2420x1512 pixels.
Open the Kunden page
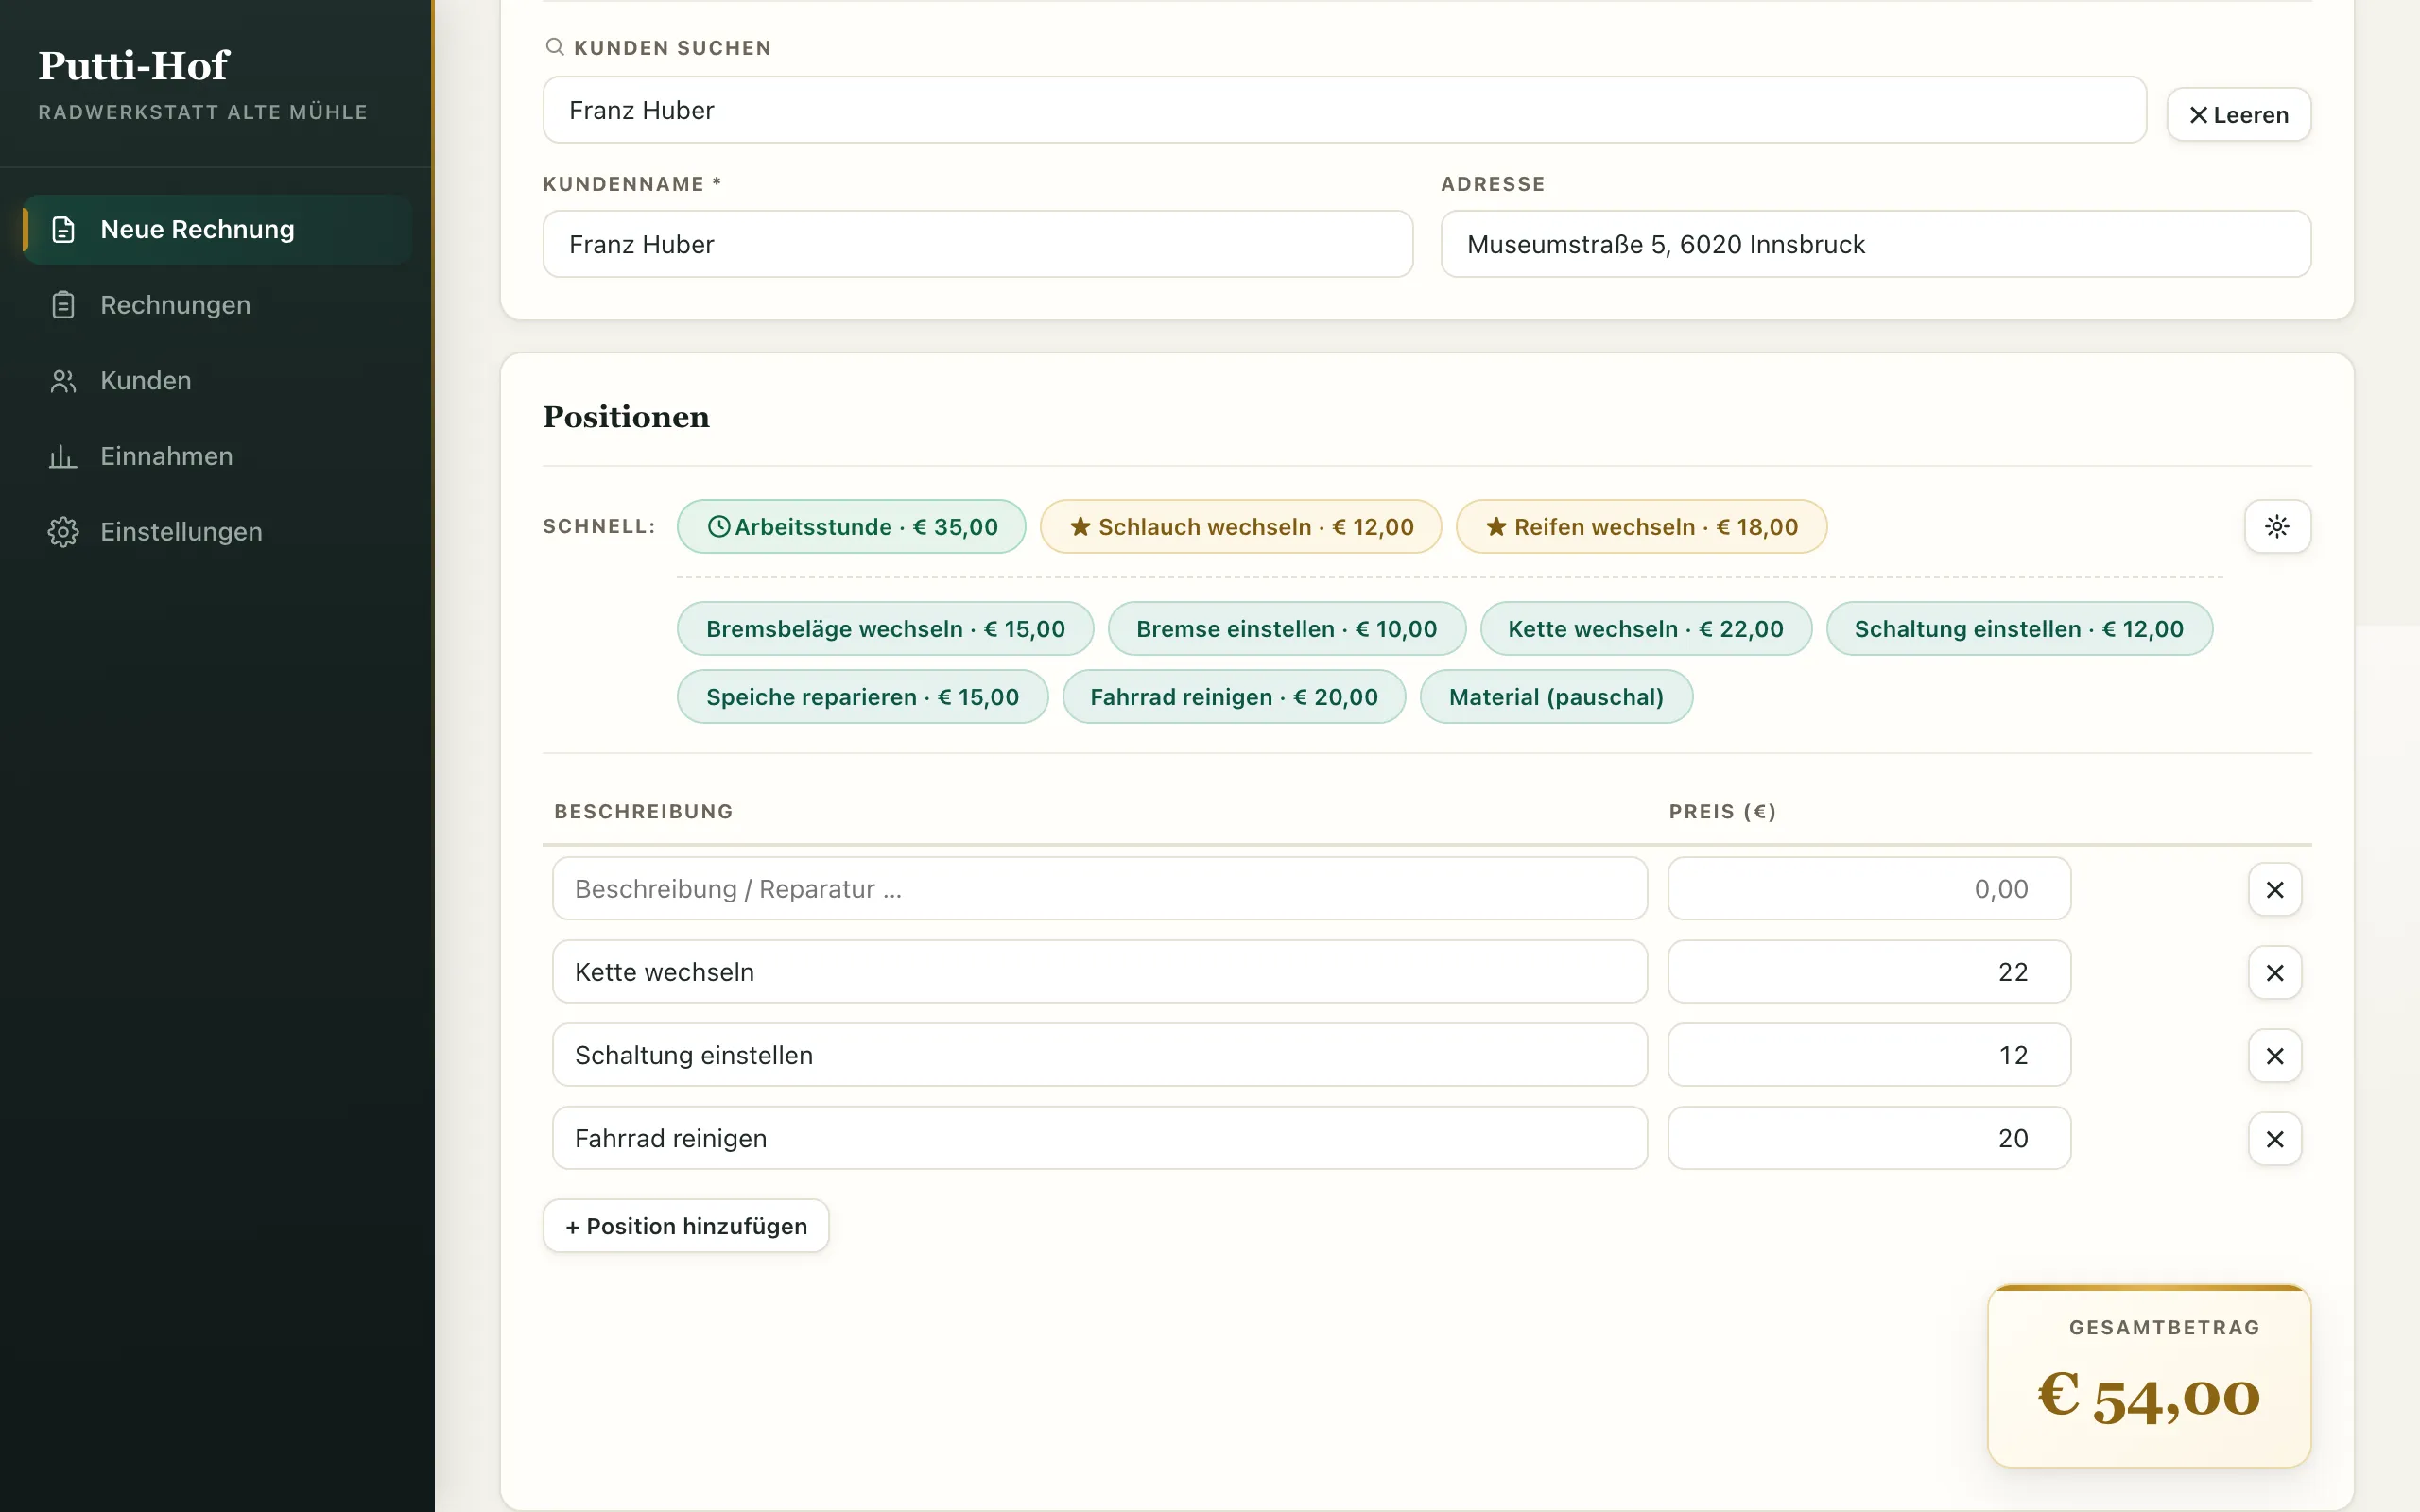(x=217, y=380)
